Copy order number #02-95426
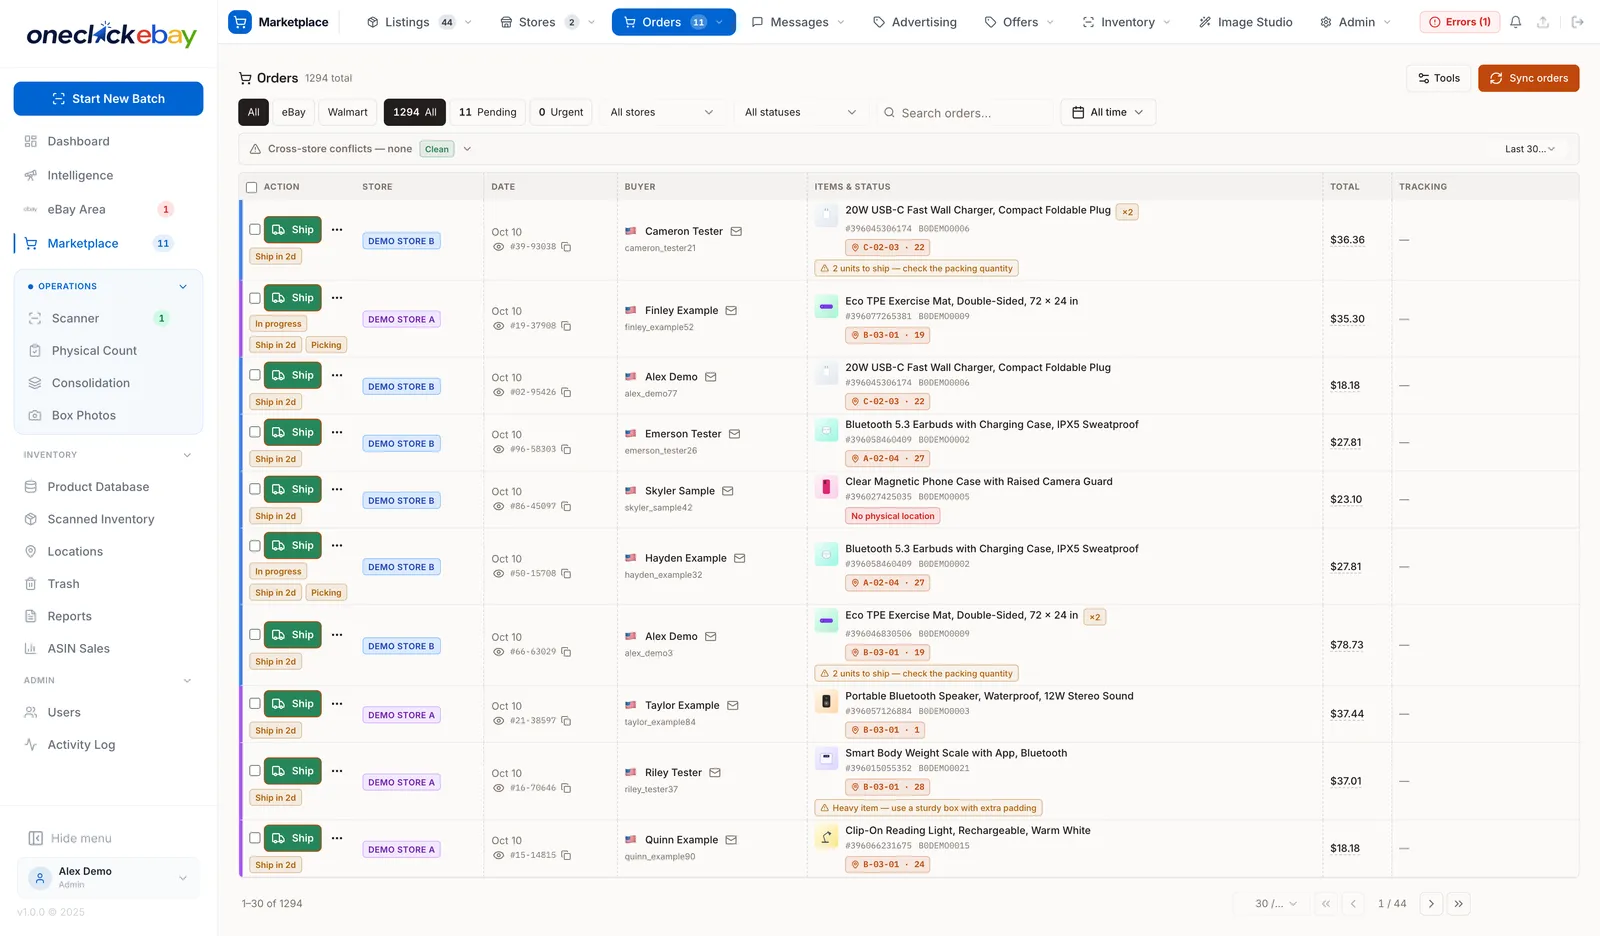 coord(566,392)
